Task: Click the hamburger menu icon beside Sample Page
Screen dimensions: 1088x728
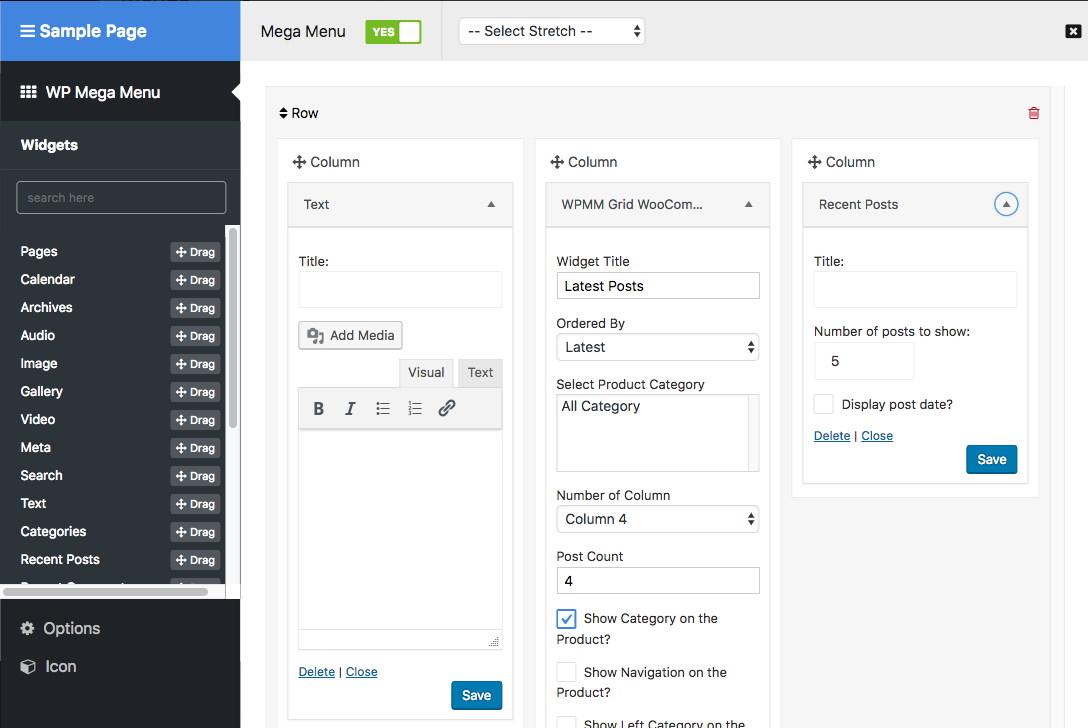Action: click(x=27, y=31)
